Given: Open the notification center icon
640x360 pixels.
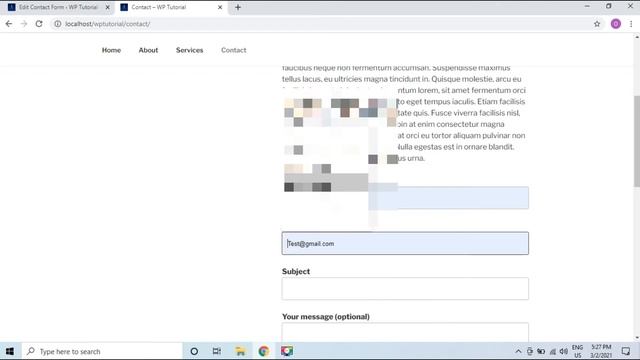Looking at the screenshot, I should pyautogui.click(x=625, y=351).
